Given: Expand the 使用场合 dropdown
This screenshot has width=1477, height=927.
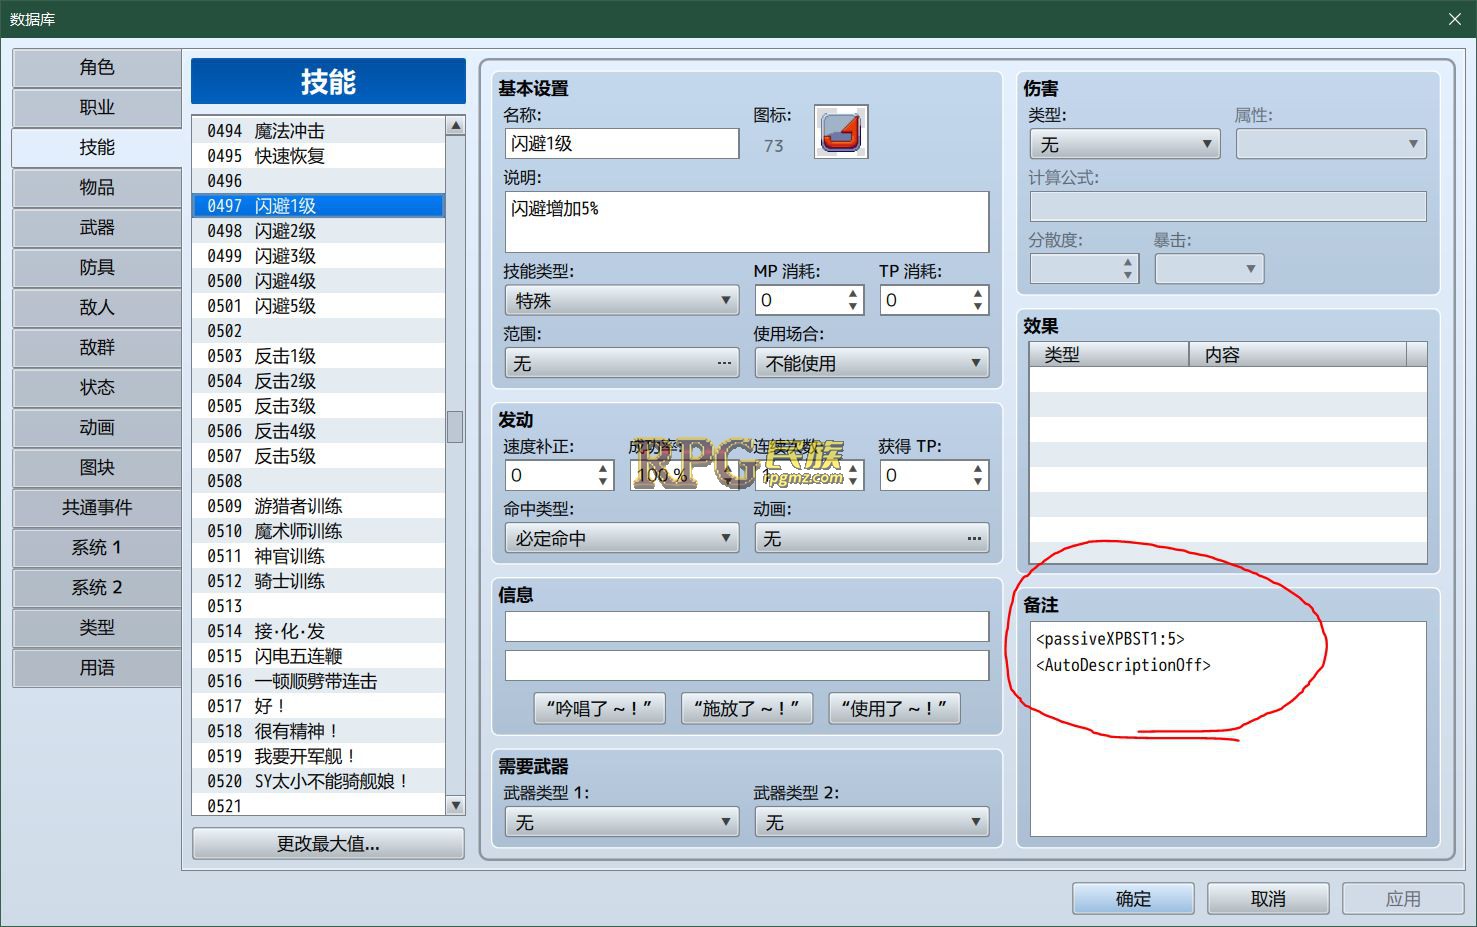Looking at the screenshot, I should 871,363.
